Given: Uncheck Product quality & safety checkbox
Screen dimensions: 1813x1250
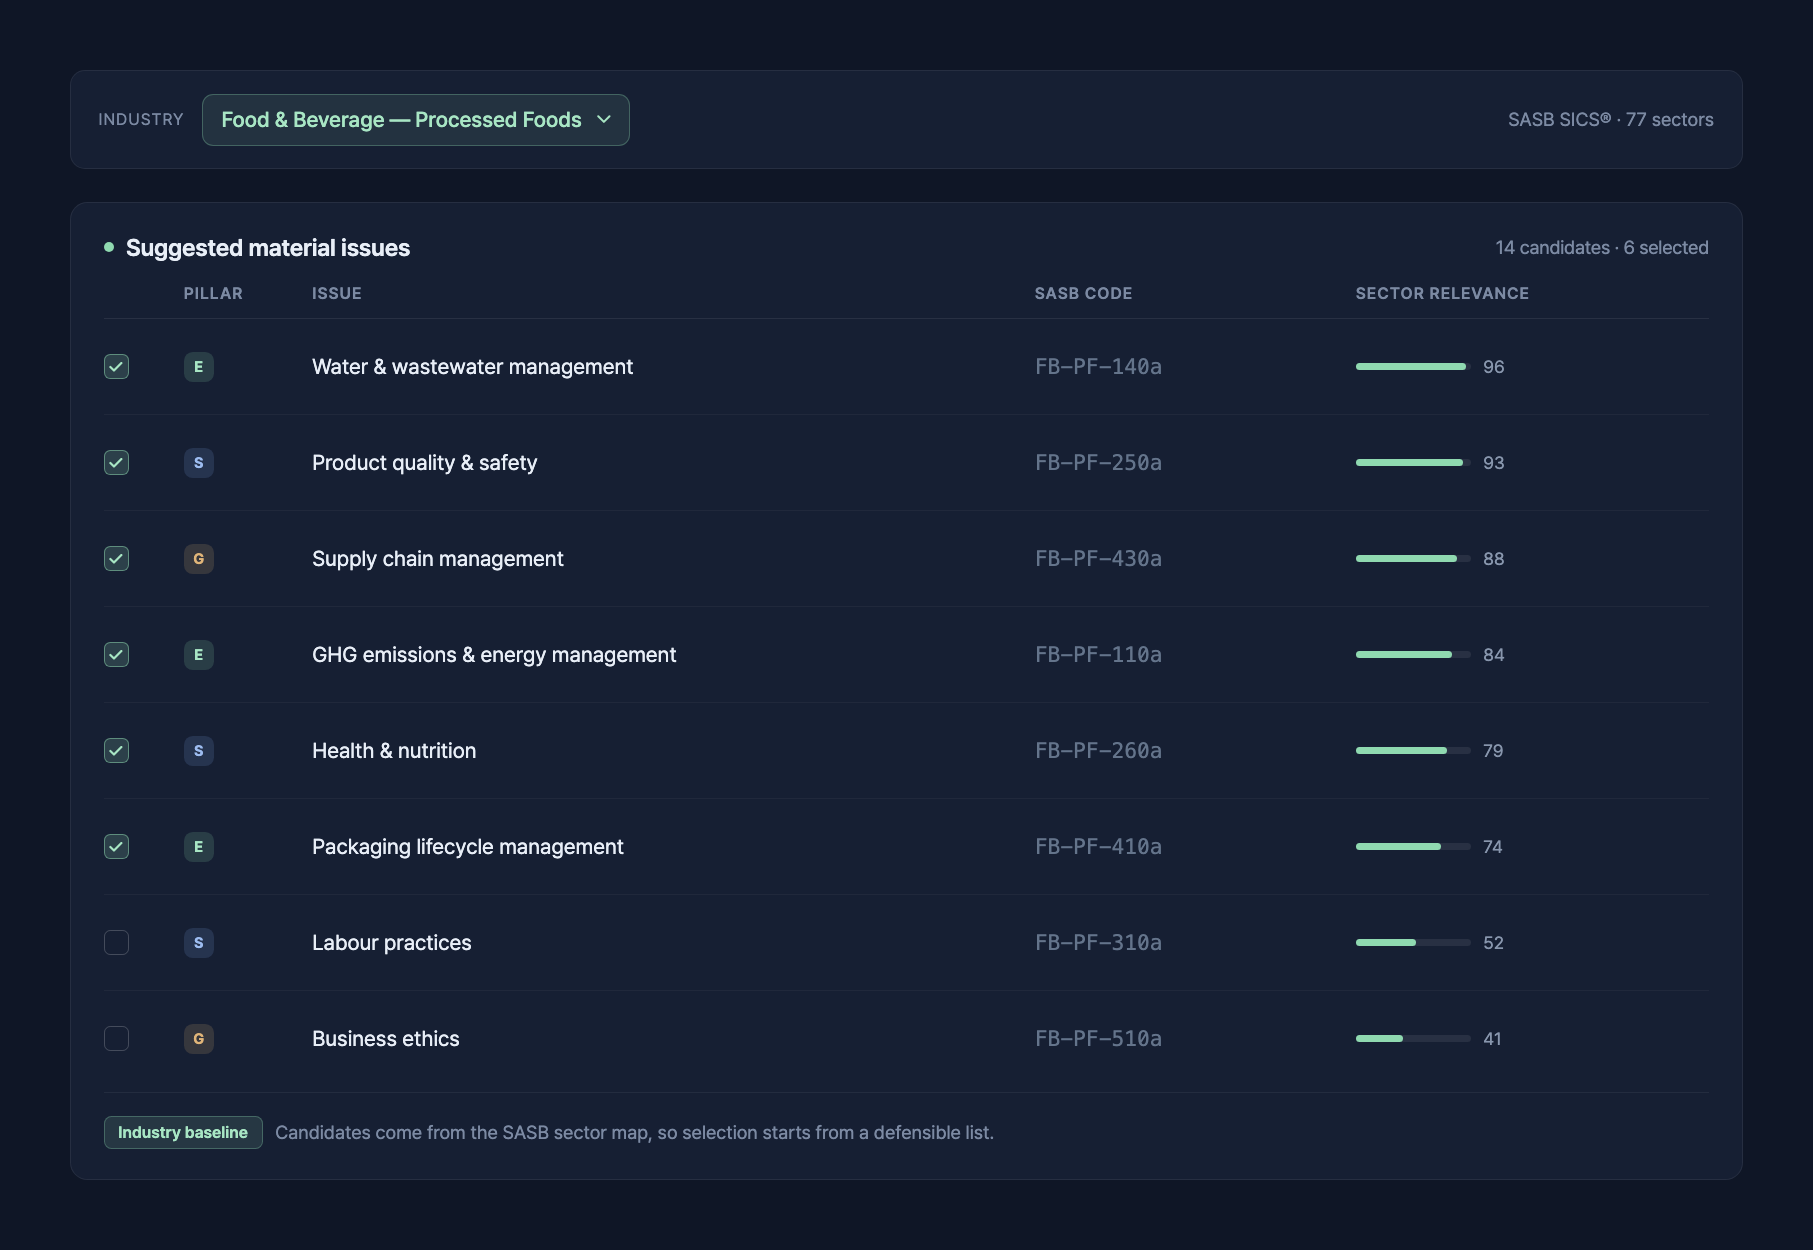Looking at the screenshot, I should [x=116, y=463].
